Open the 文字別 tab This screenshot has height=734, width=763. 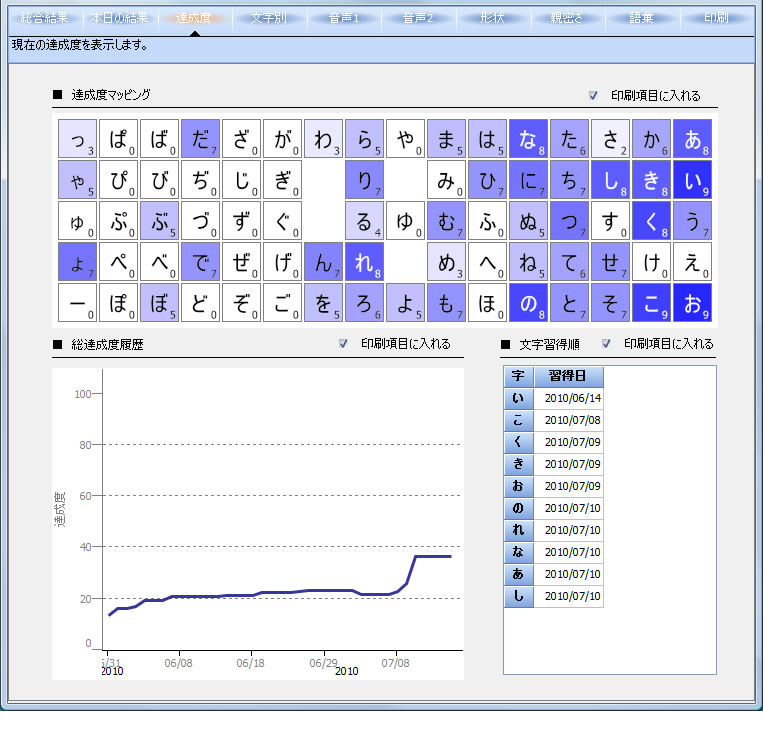pyautogui.click(x=268, y=18)
